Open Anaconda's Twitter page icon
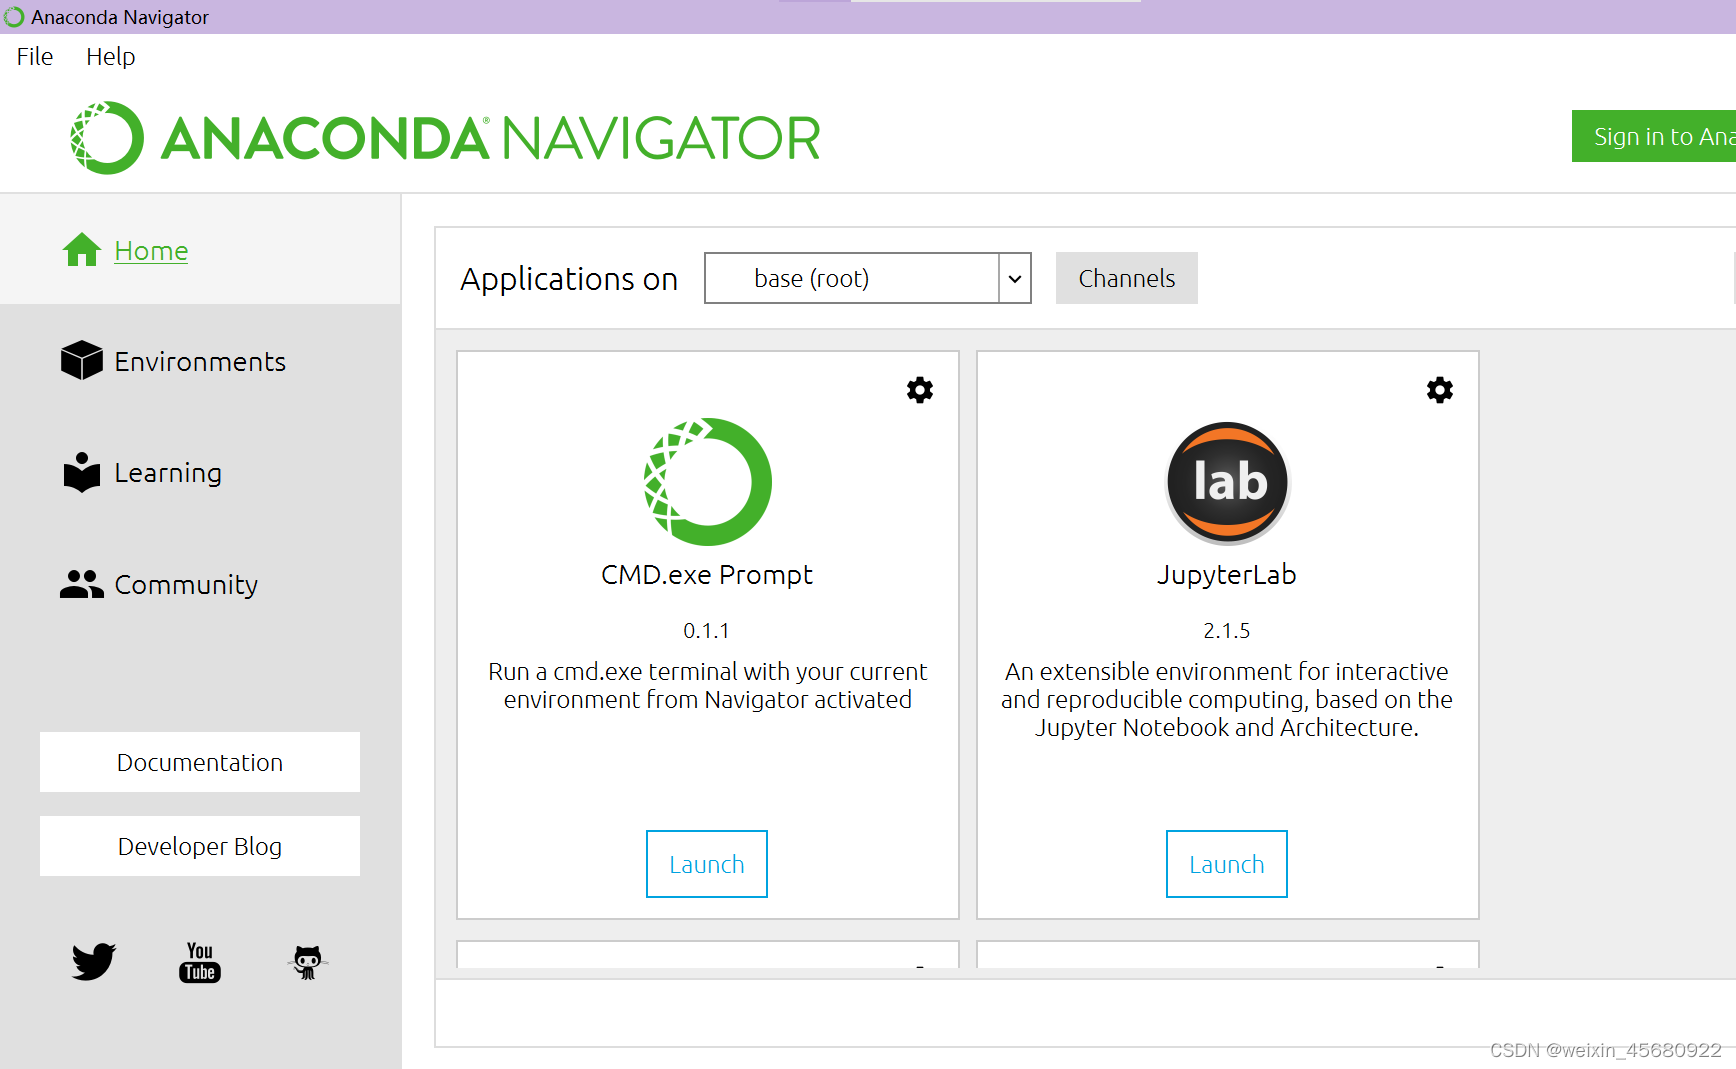 [x=94, y=962]
